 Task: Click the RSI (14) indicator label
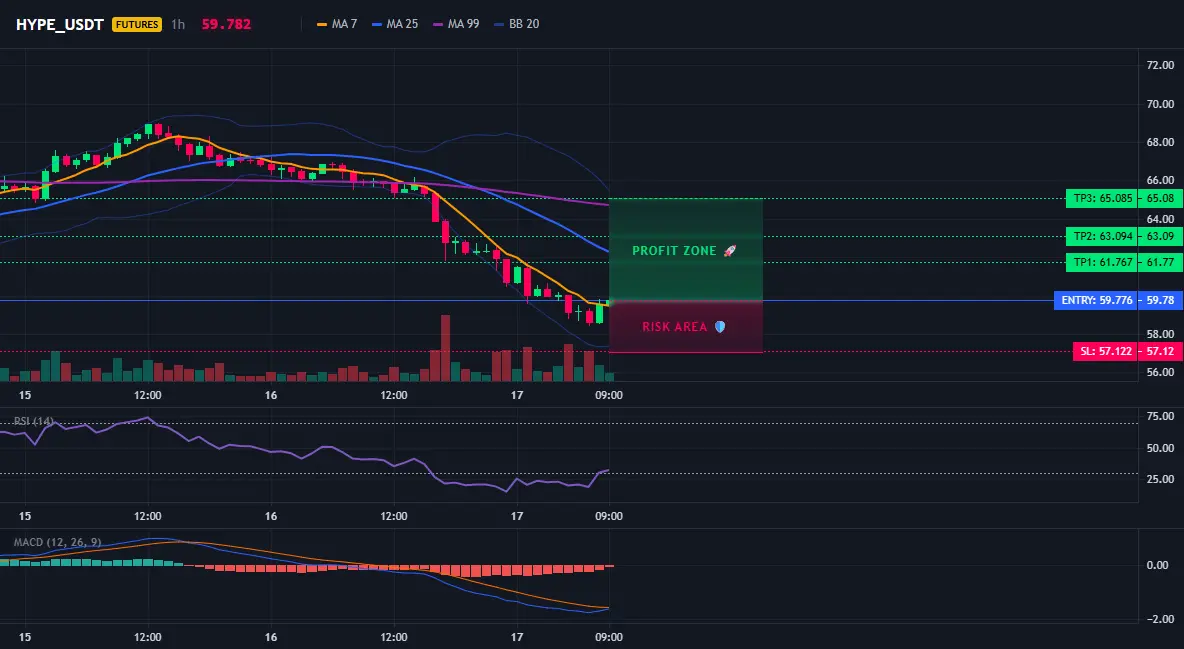34,421
